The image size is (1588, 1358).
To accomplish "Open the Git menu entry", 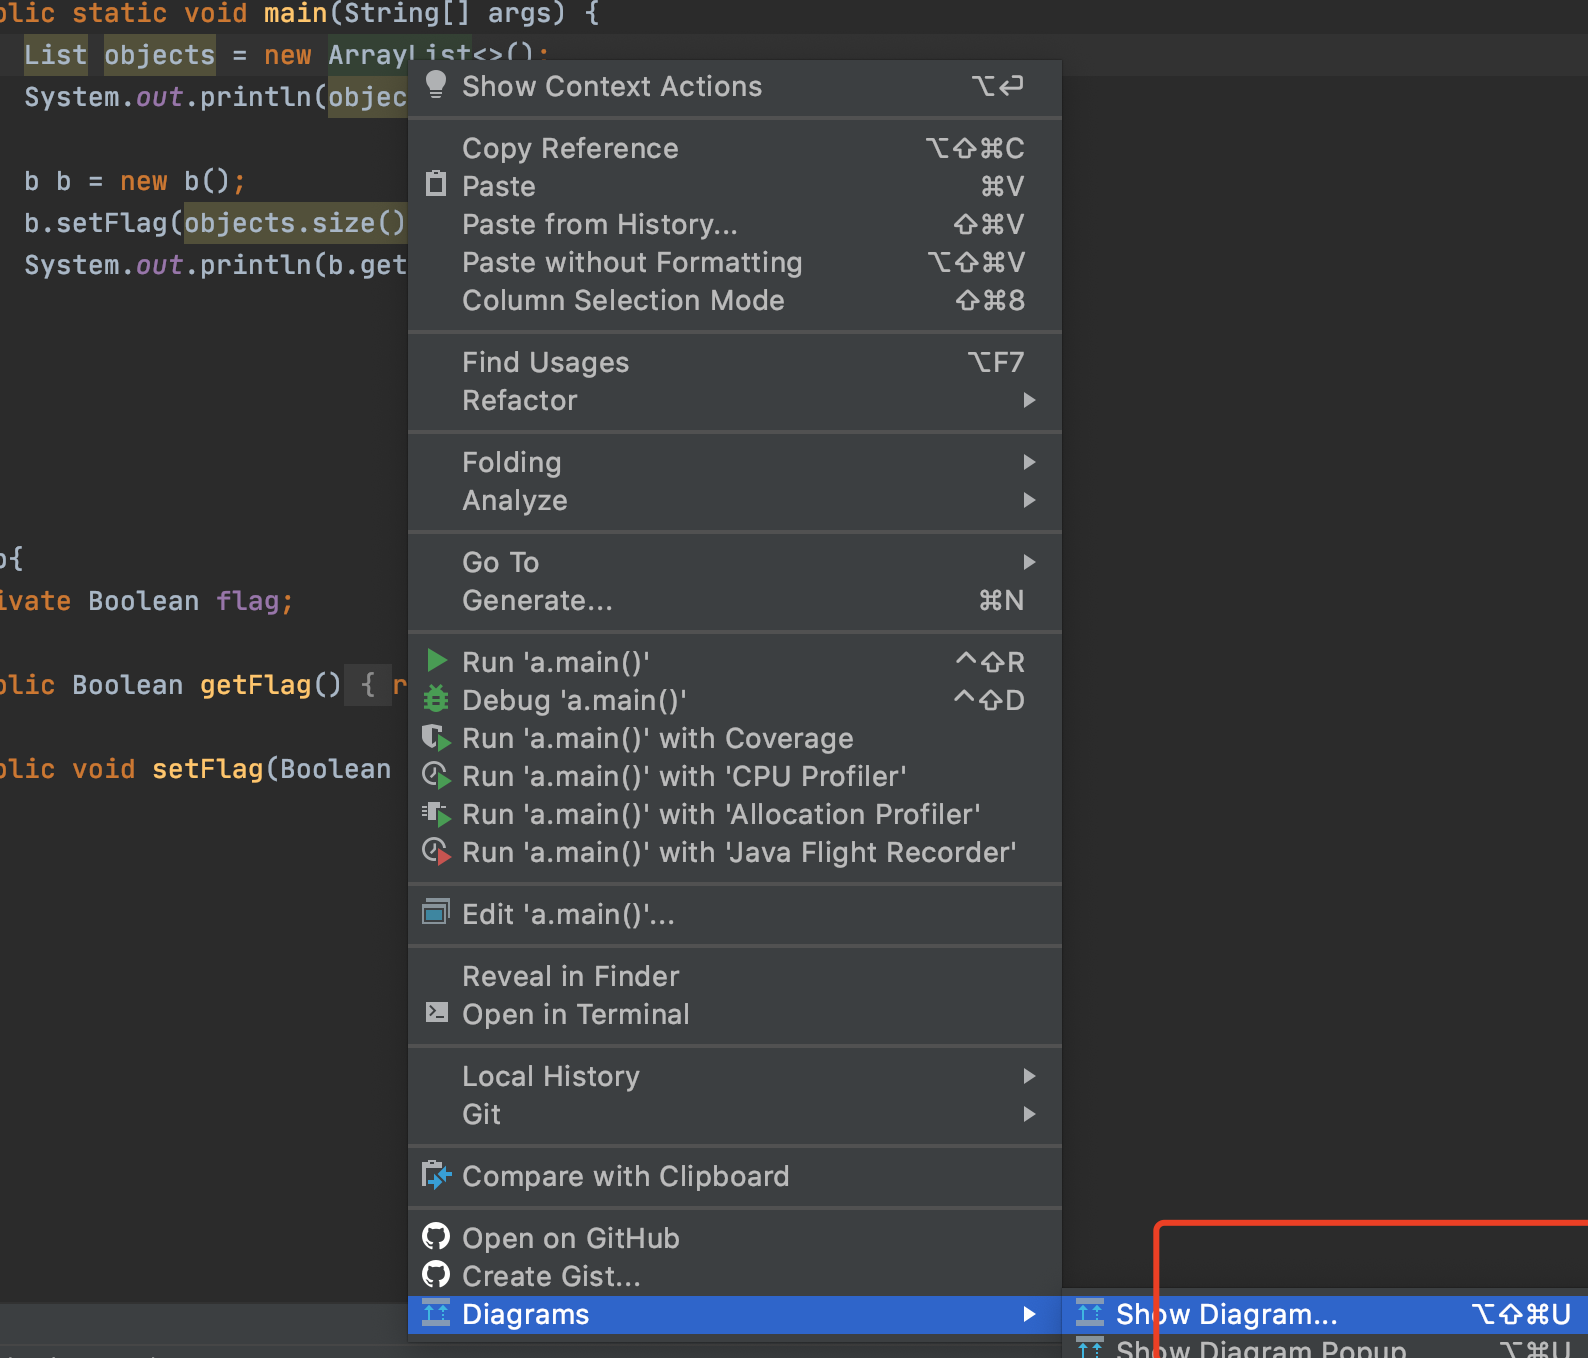I will tap(735, 1114).
